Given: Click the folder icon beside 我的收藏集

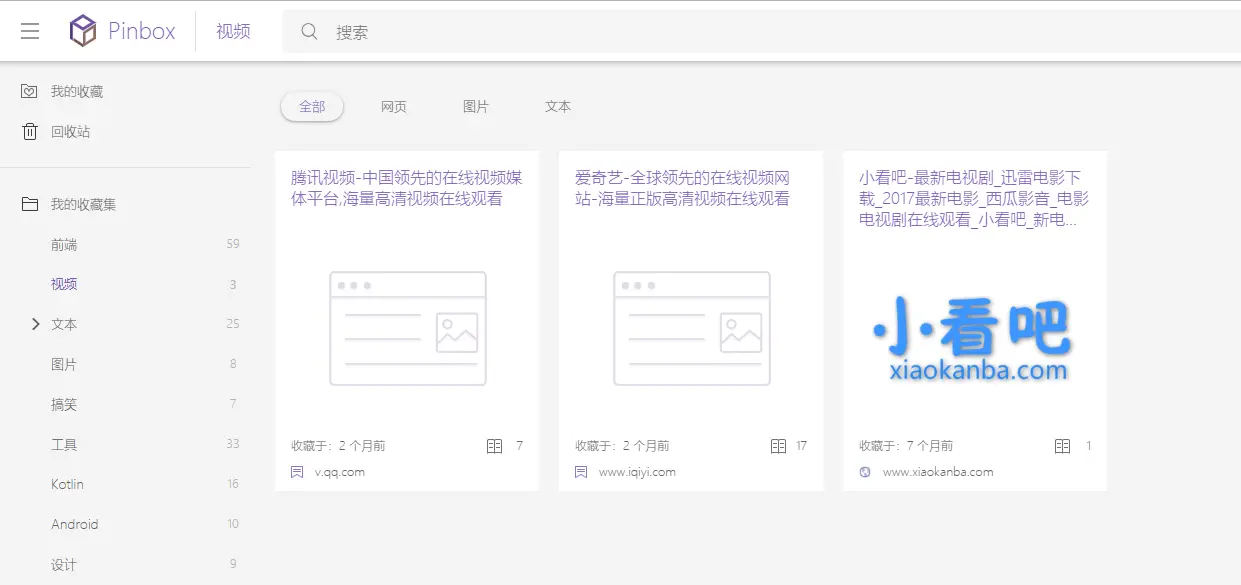Looking at the screenshot, I should tap(29, 204).
